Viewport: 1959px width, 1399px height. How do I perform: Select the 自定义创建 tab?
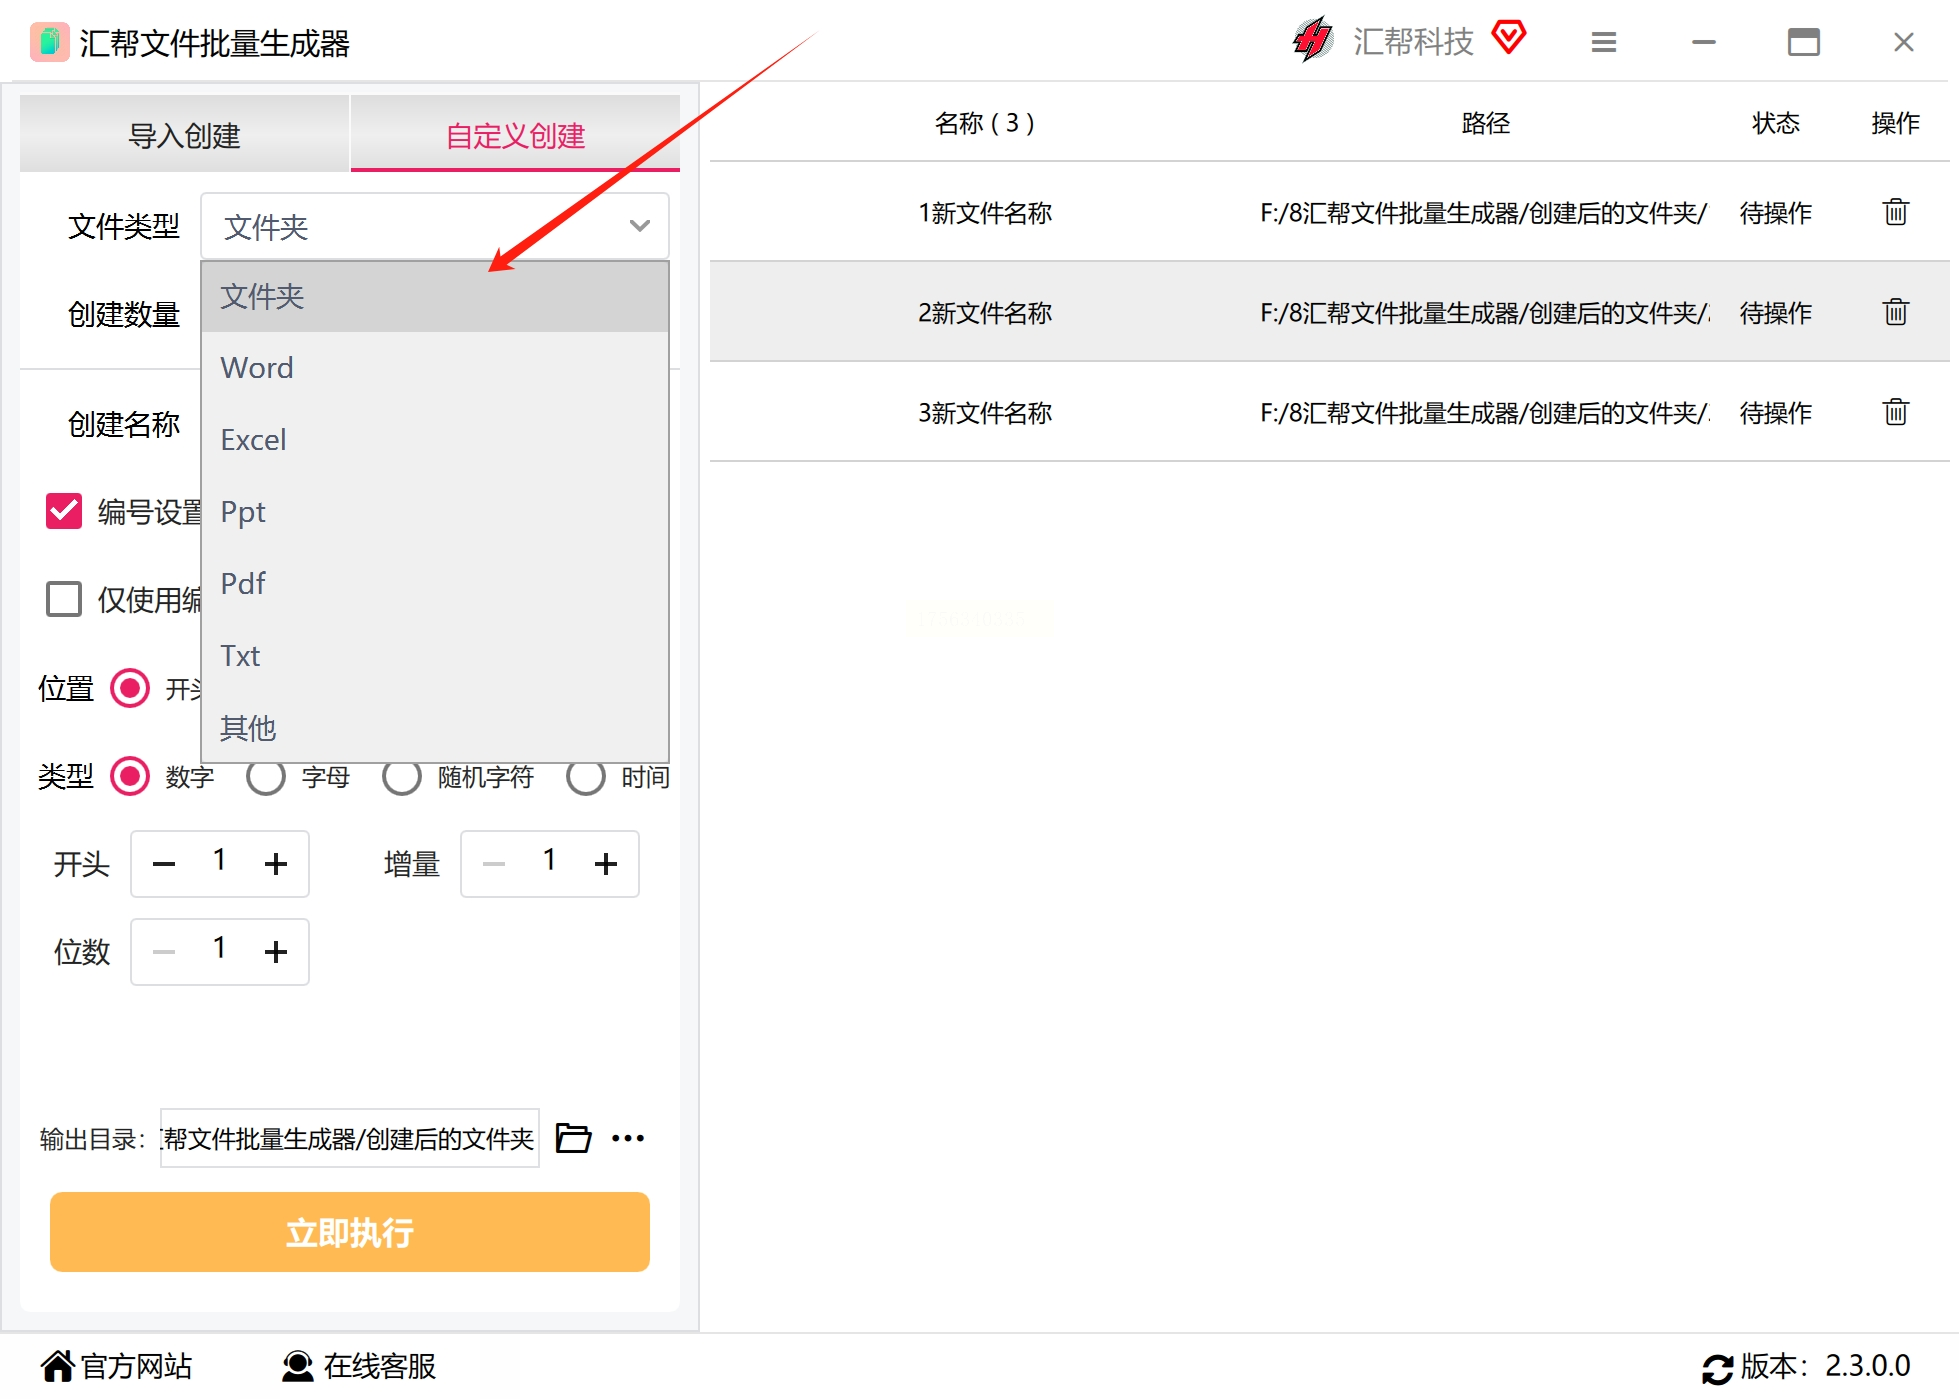pyautogui.click(x=515, y=135)
